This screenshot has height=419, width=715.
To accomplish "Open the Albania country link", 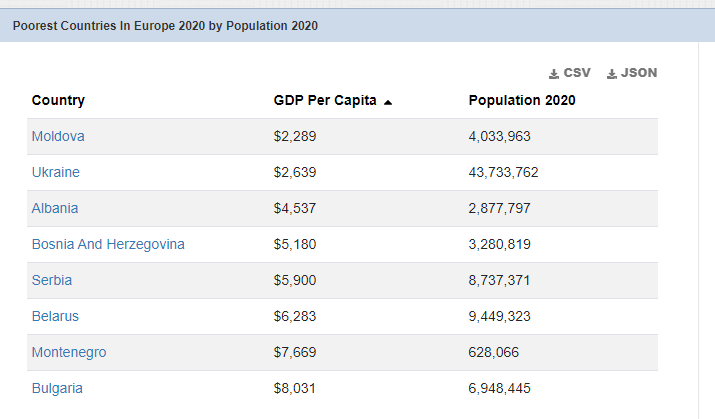I will click(55, 208).
